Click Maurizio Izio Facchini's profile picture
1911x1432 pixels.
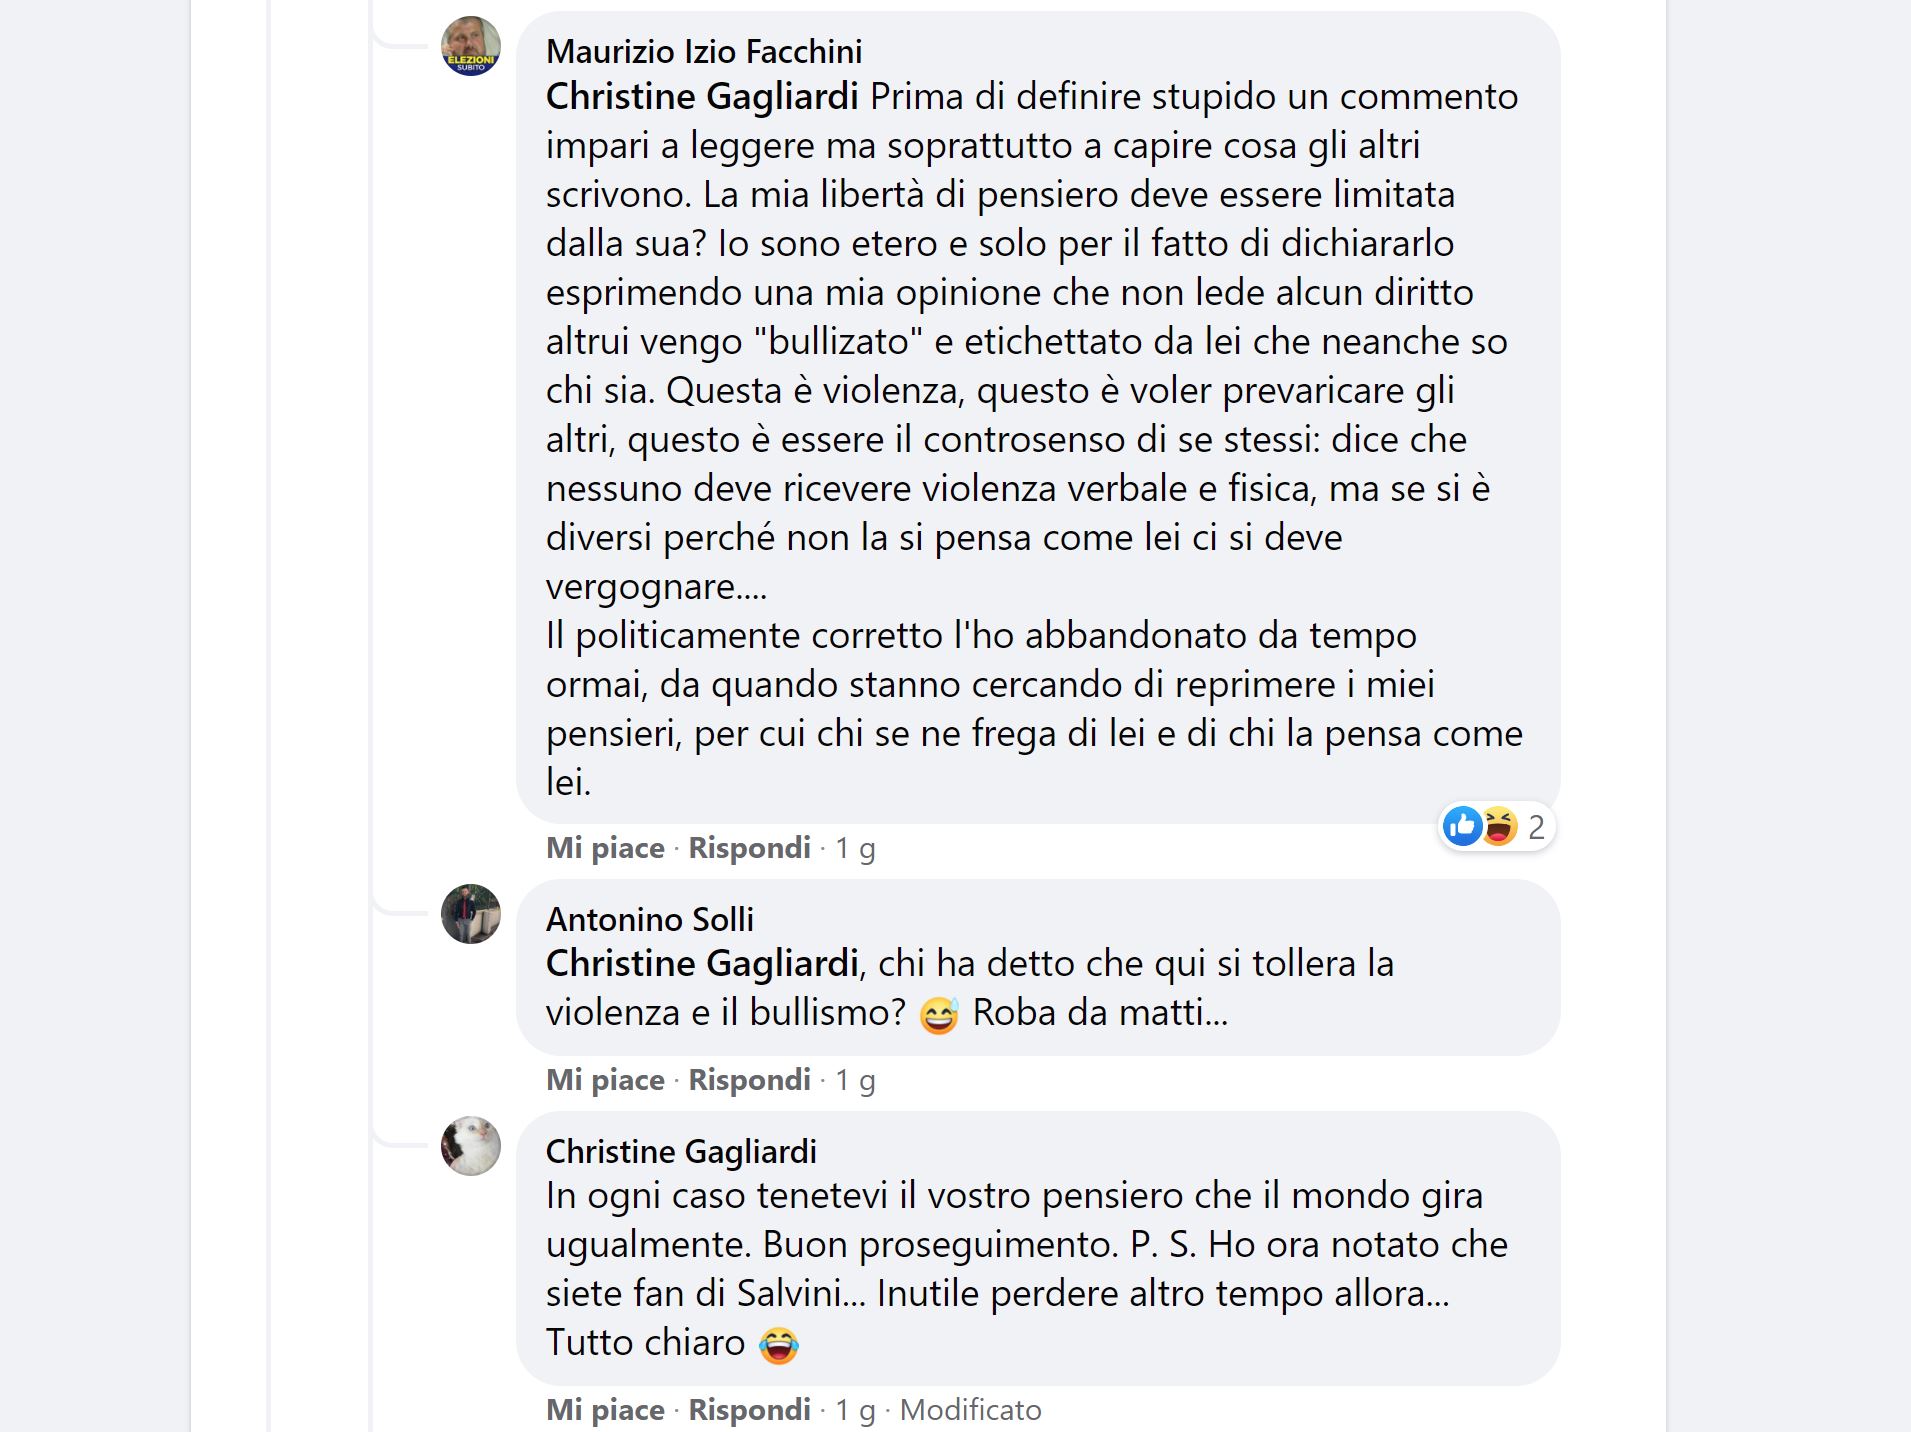(x=470, y=46)
